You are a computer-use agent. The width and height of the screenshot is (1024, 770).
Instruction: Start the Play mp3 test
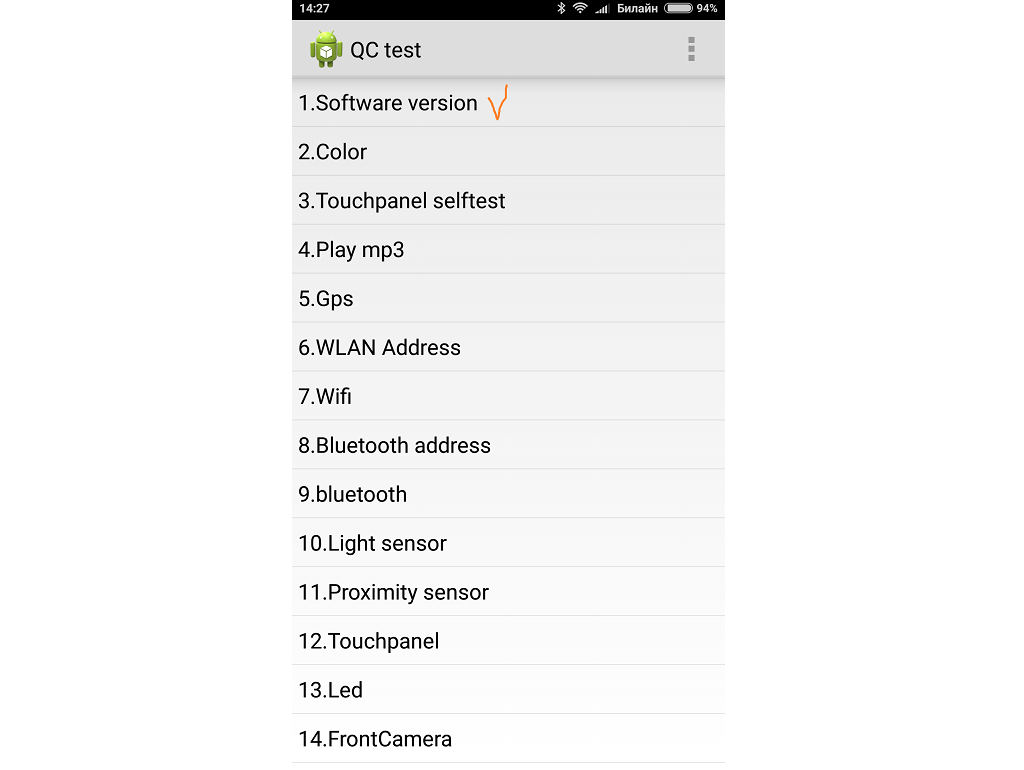click(351, 250)
